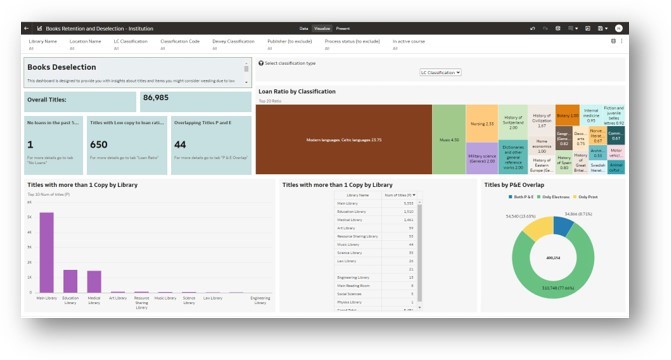This screenshot has height=360, width=671.
Task: Click the Medical Library bar in the chart
Action: tap(94, 282)
